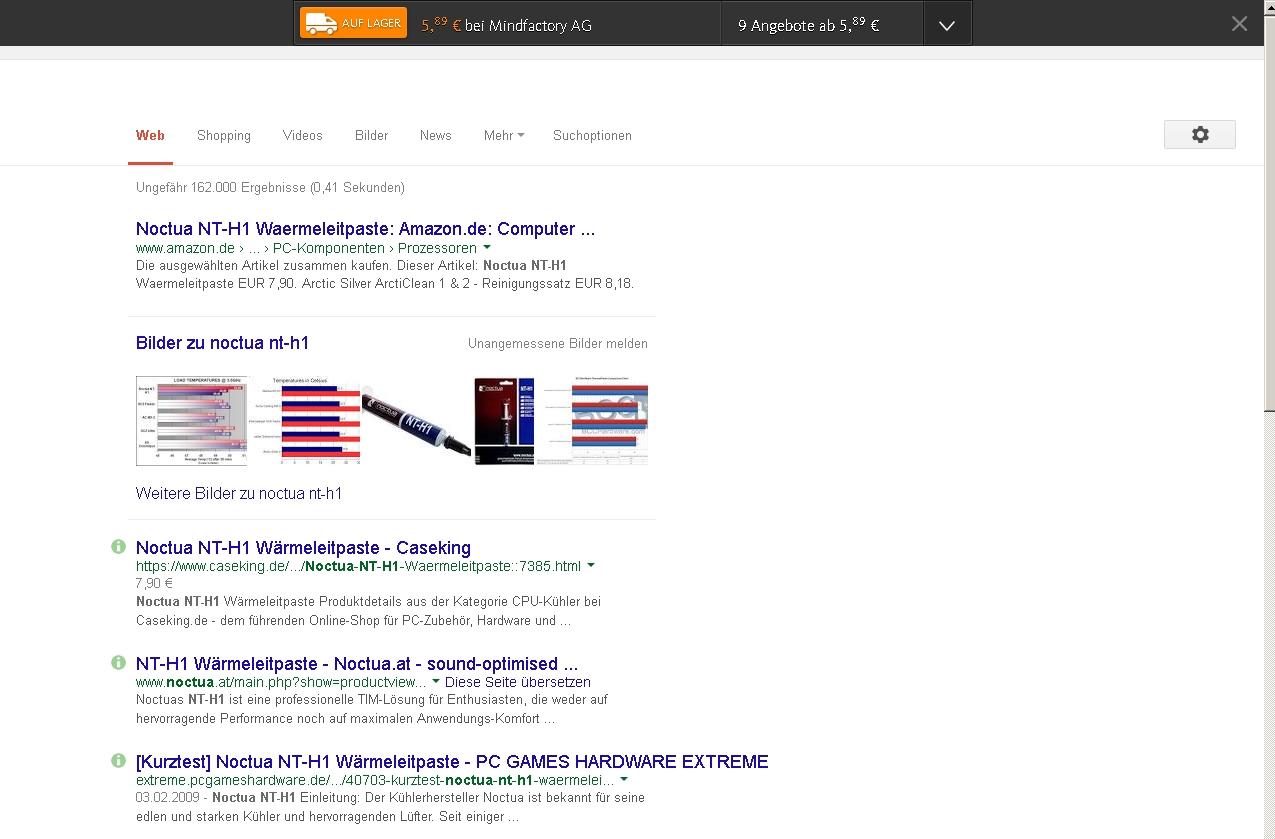Expand the offers bar chevron dropdown

(x=947, y=26)
